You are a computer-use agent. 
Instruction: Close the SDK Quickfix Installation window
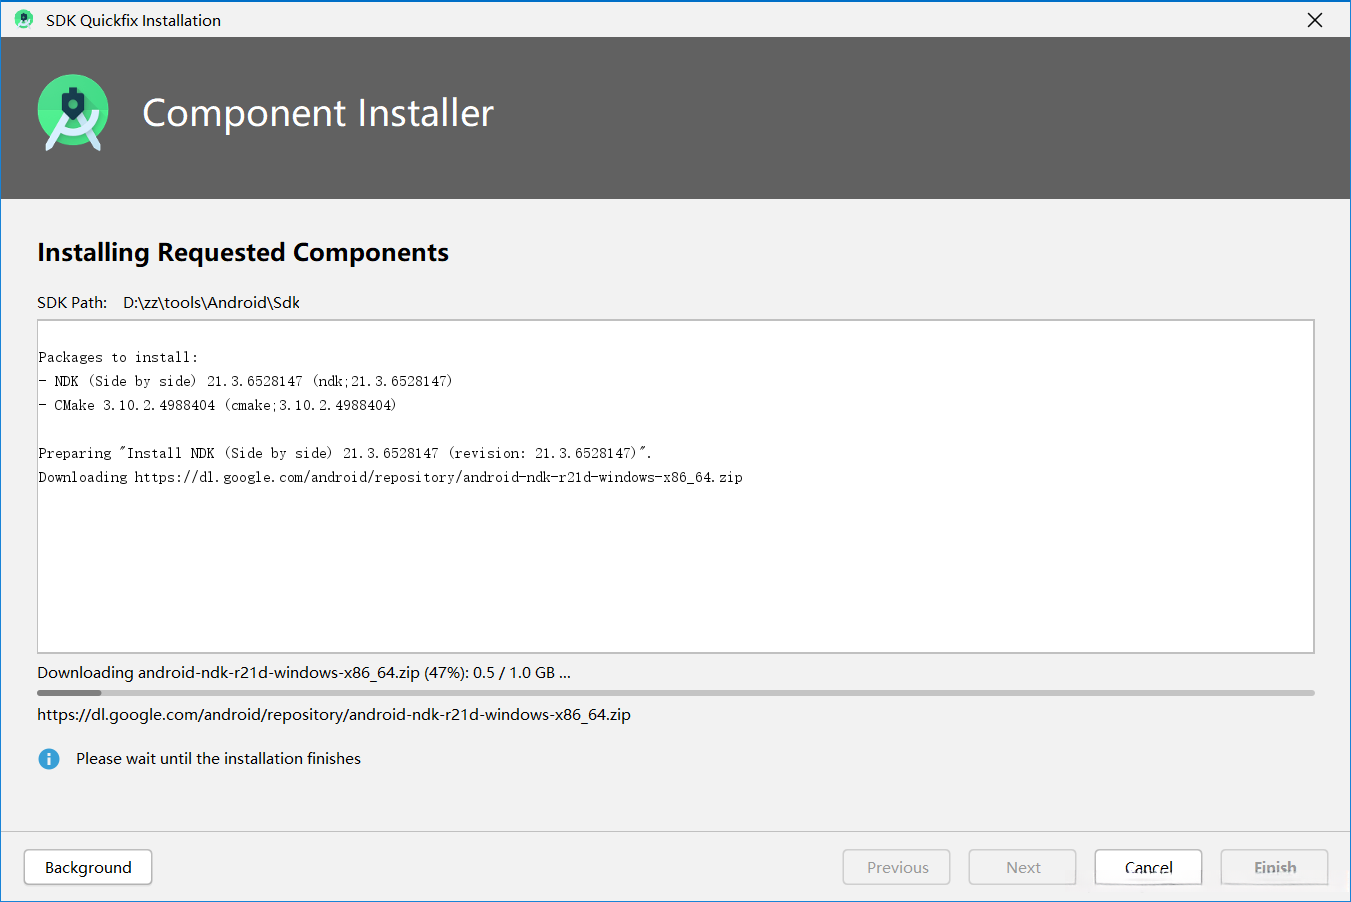pos(1315,20)
